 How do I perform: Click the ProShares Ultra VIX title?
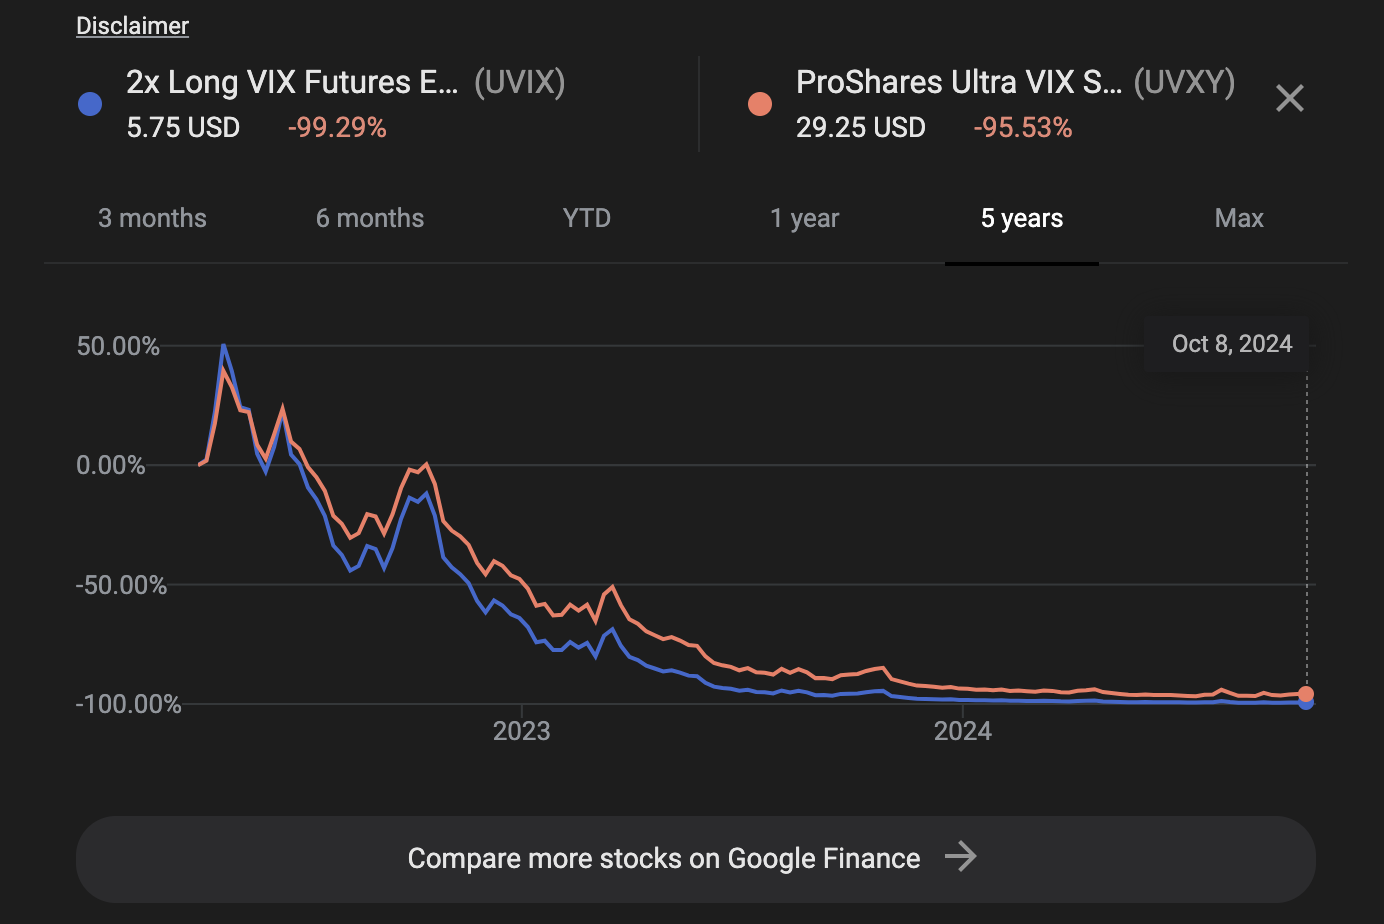point(958,82)
